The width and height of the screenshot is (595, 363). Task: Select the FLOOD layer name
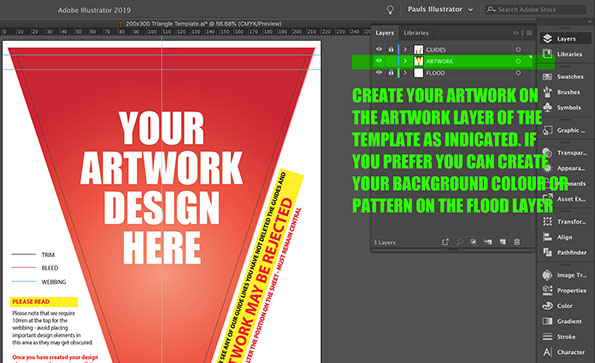[x=435, y=73]
